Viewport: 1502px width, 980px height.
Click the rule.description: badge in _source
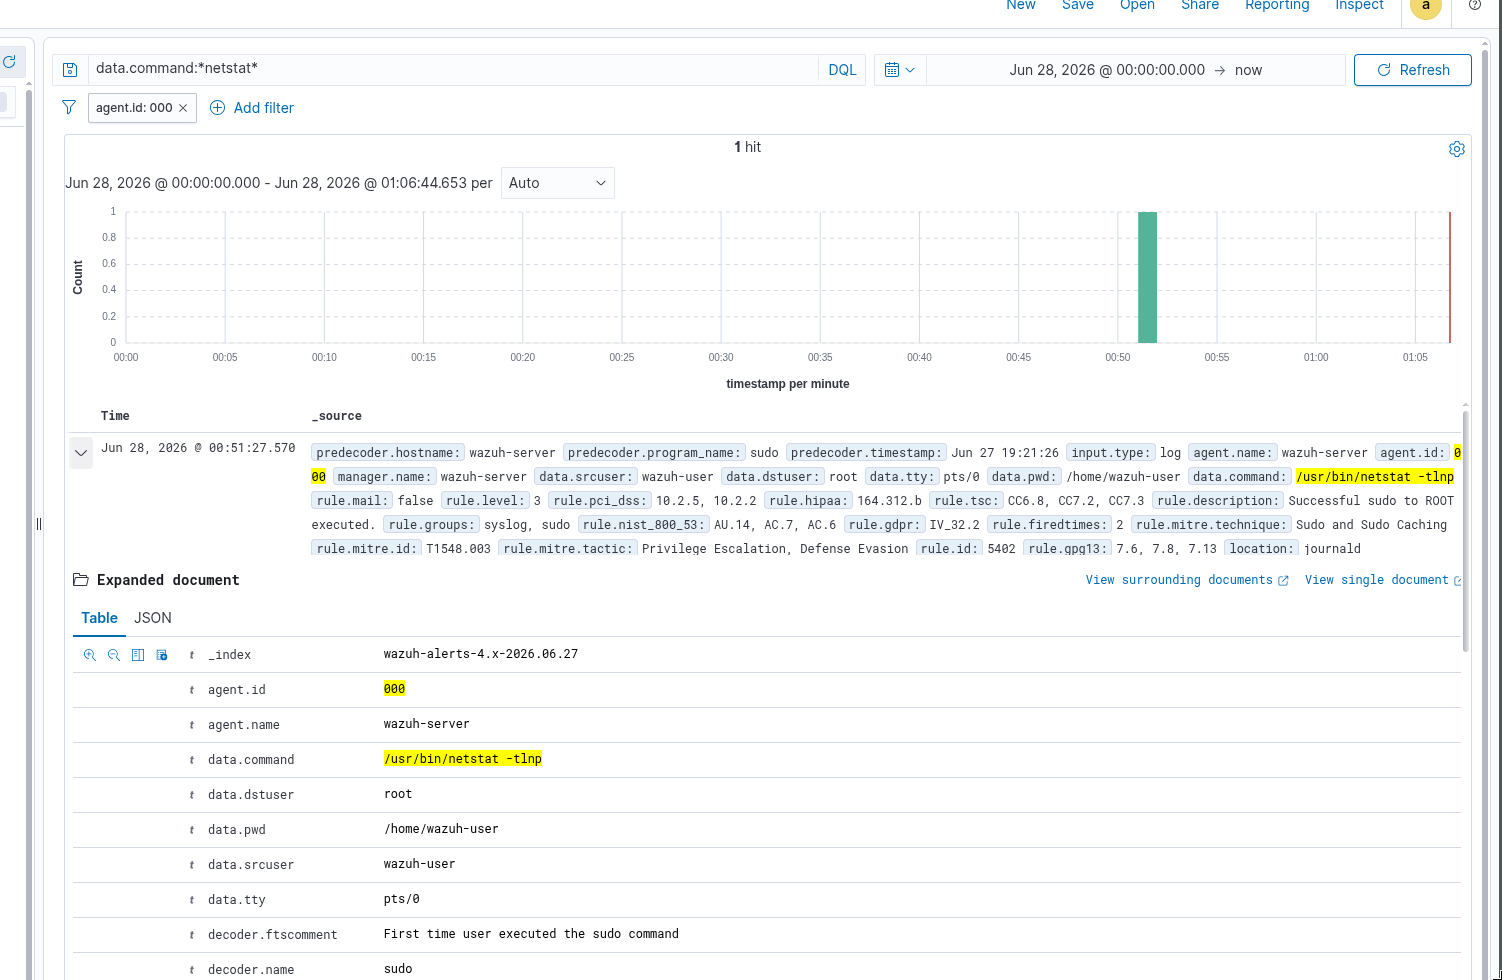click(x=1217, y=501)
